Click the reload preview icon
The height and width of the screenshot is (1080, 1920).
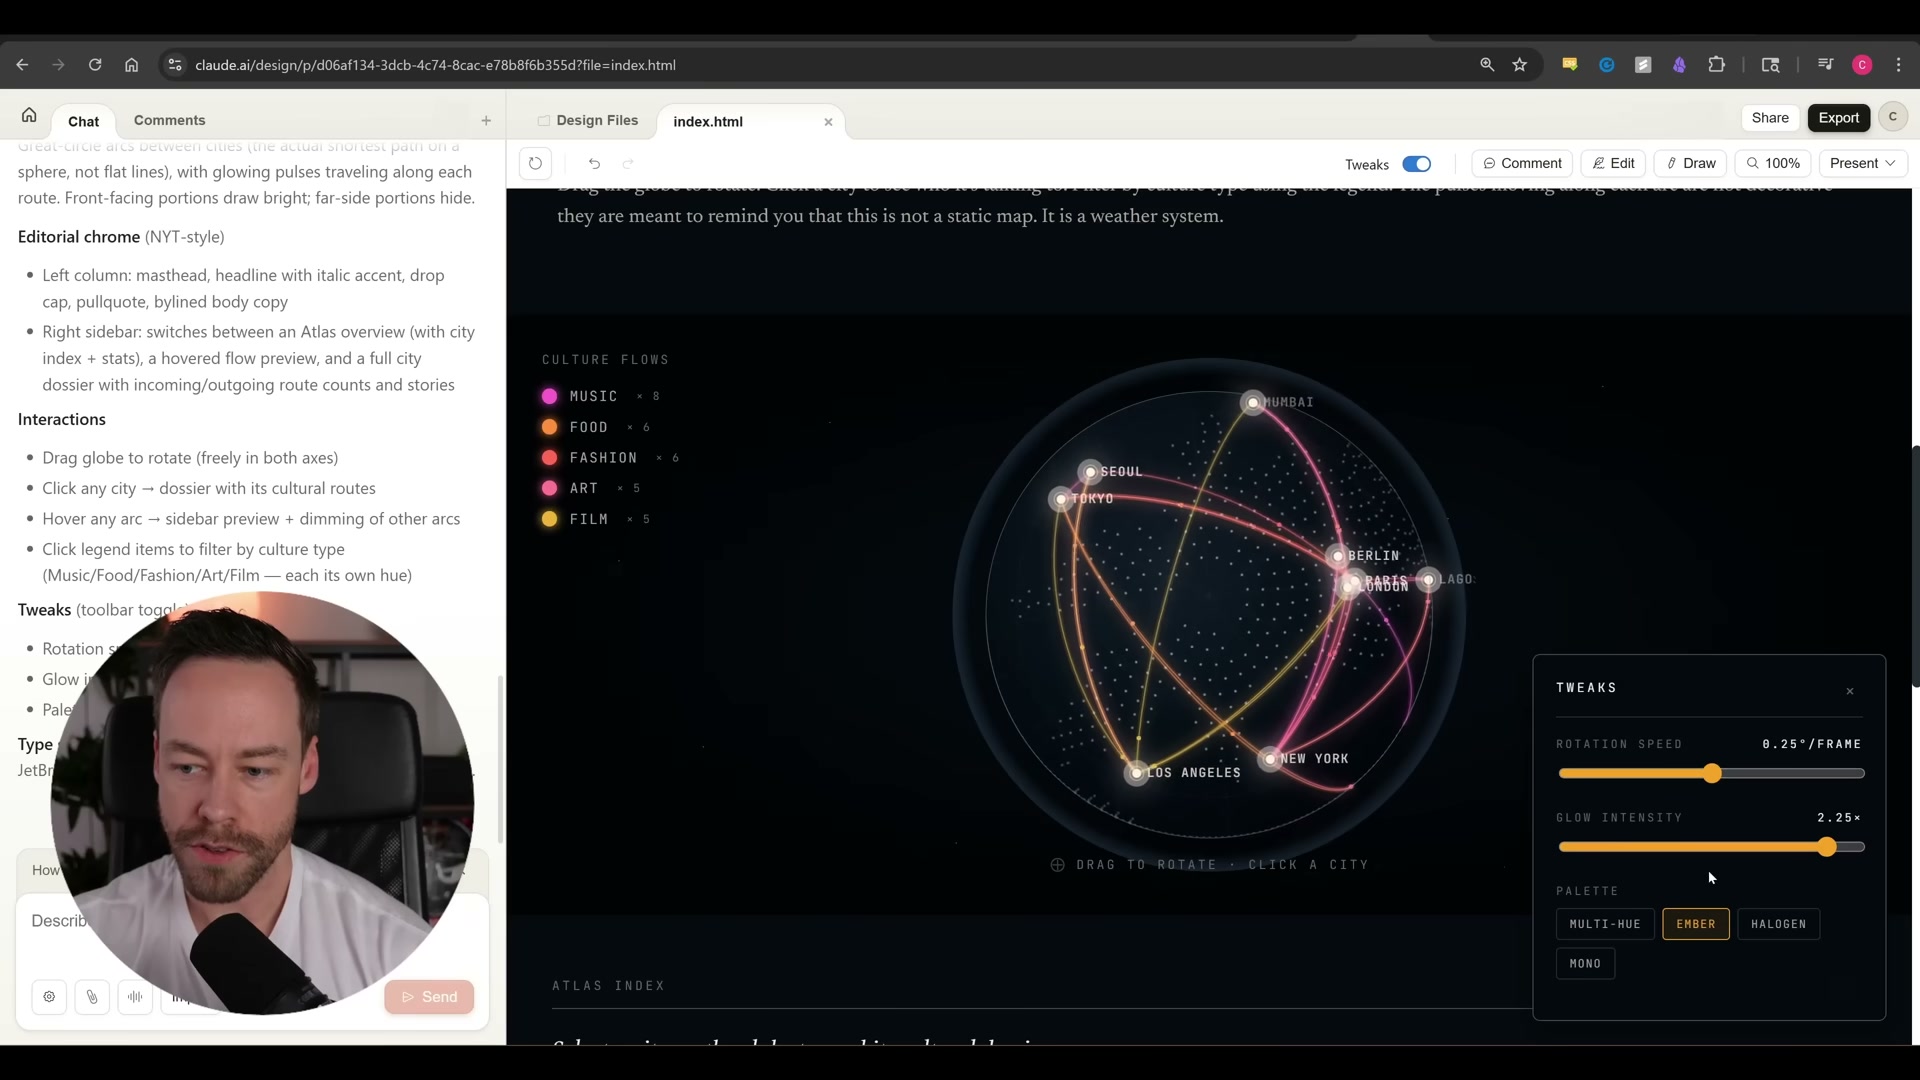(x=535, y=163)
